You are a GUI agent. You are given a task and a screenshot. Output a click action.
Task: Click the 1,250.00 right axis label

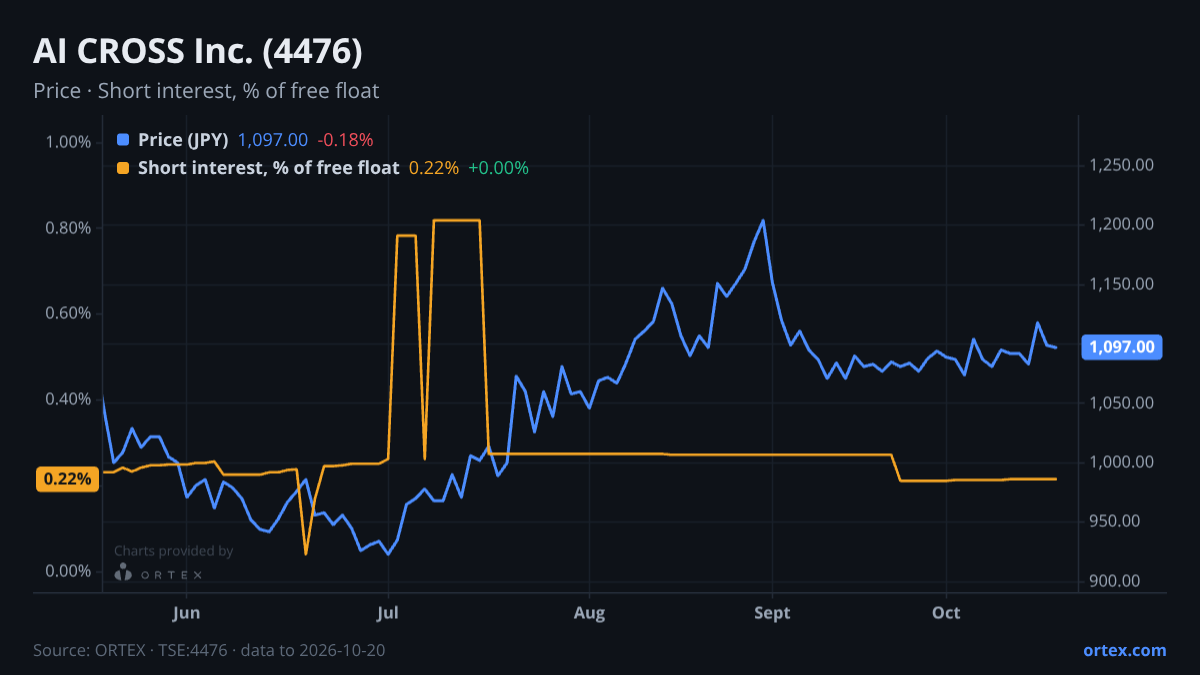click(x=1120, y=165)
